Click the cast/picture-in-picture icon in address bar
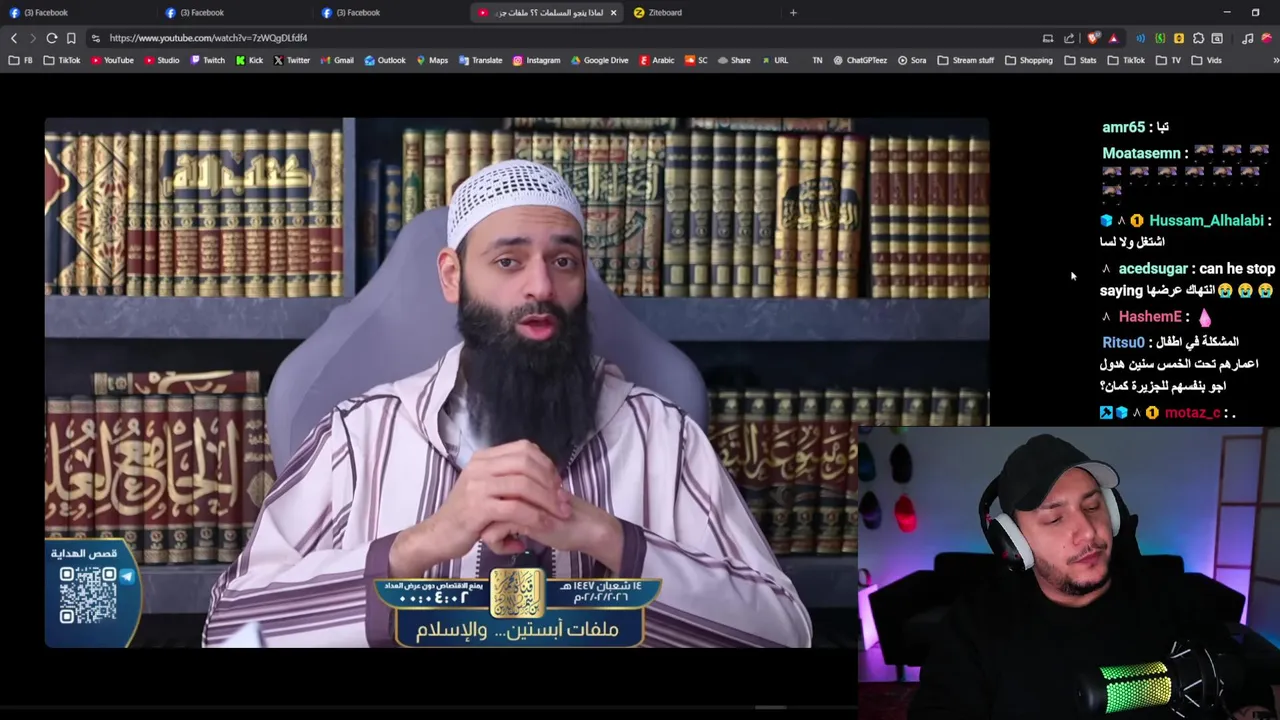 pos(1048,38)
